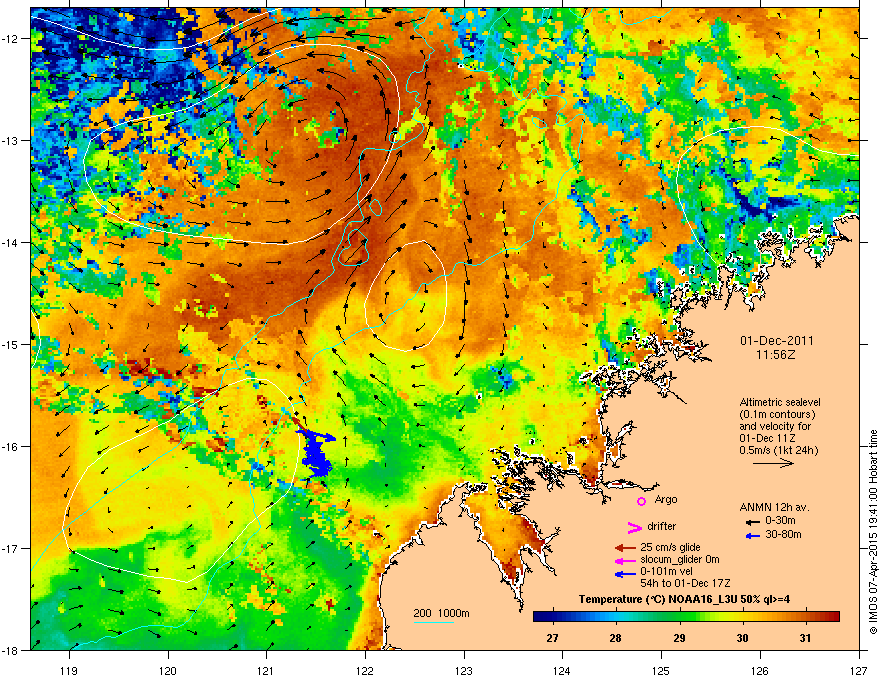Click the cyan 200 1000m depth contour line sample
The height and width of the screenshot is (680, 880).
433,622
